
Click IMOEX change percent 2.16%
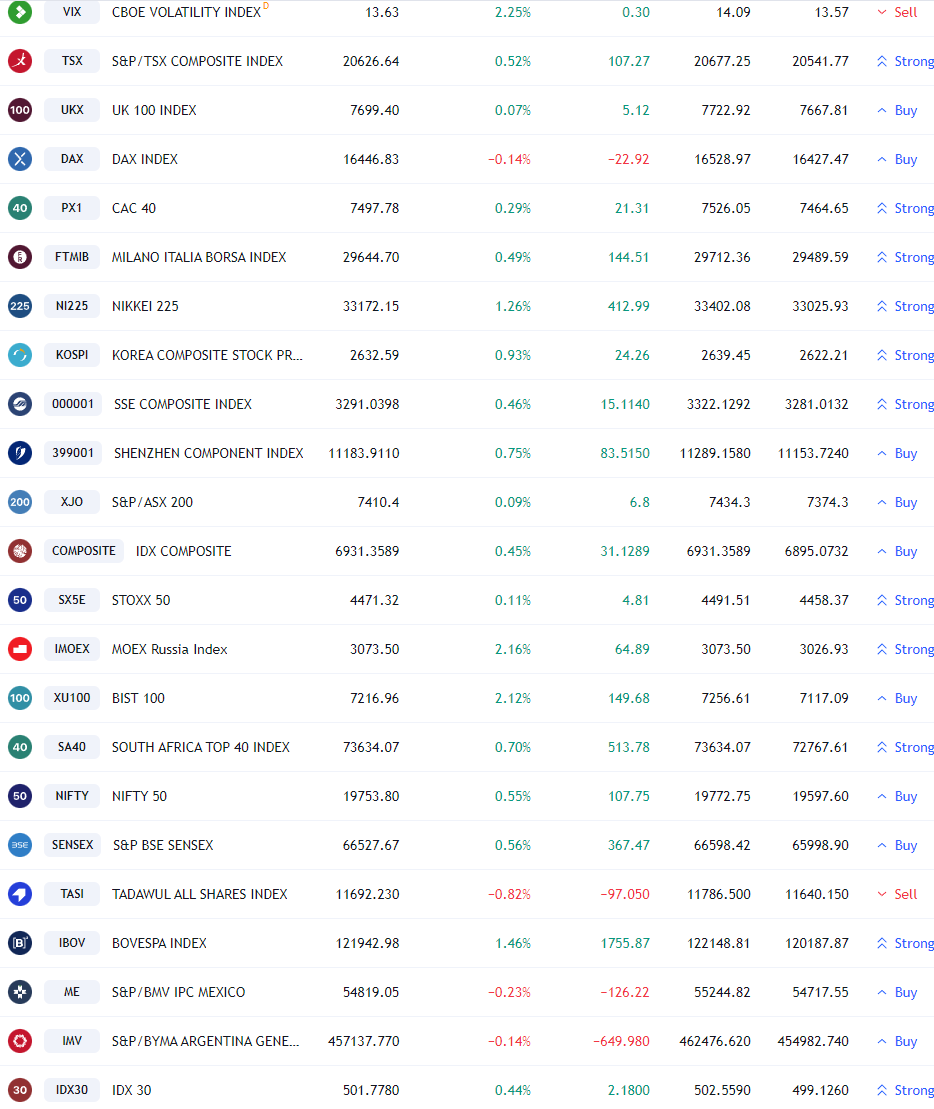(513, 649)
